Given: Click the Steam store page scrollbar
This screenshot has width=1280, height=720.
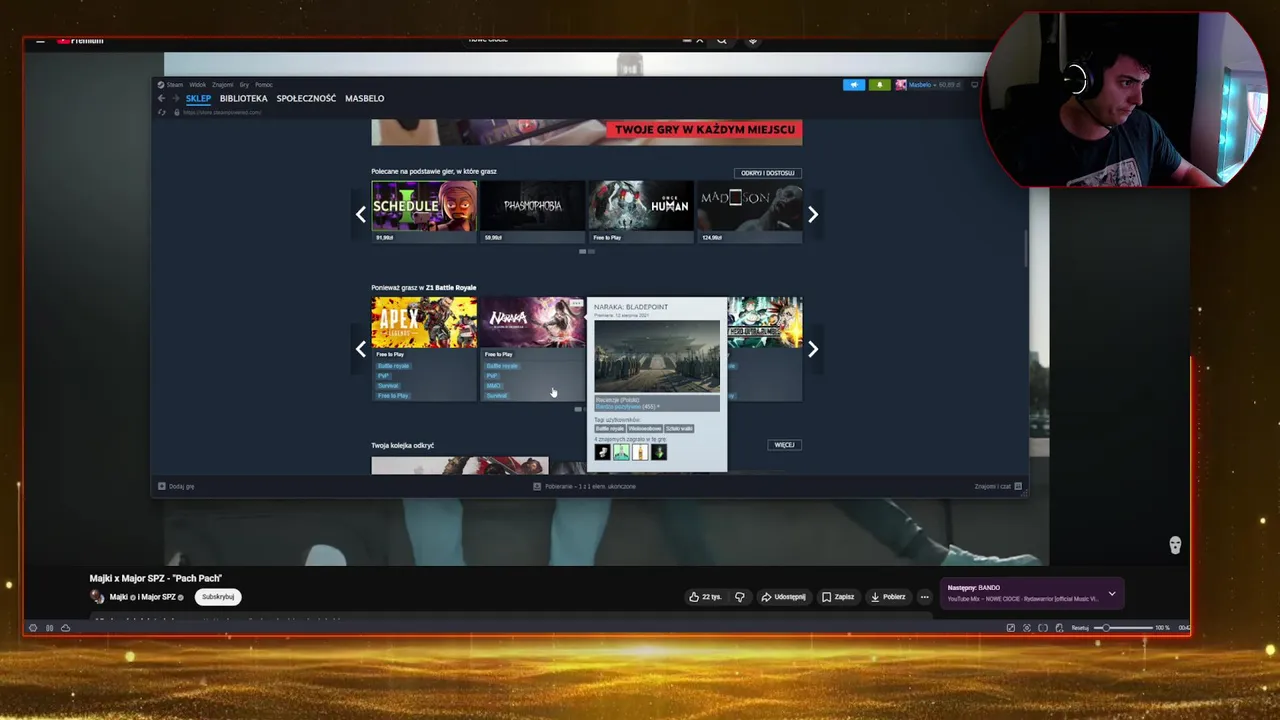Looking at the screenshot, I should [x=1024, y=248].
